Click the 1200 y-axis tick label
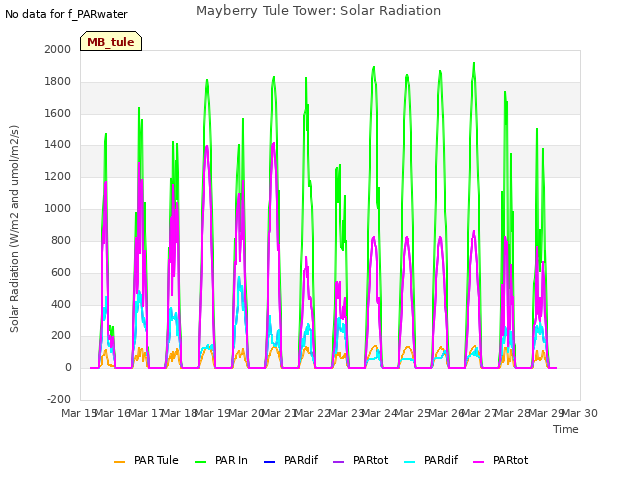This screenshot has width=640, height=480. [58, 177]
